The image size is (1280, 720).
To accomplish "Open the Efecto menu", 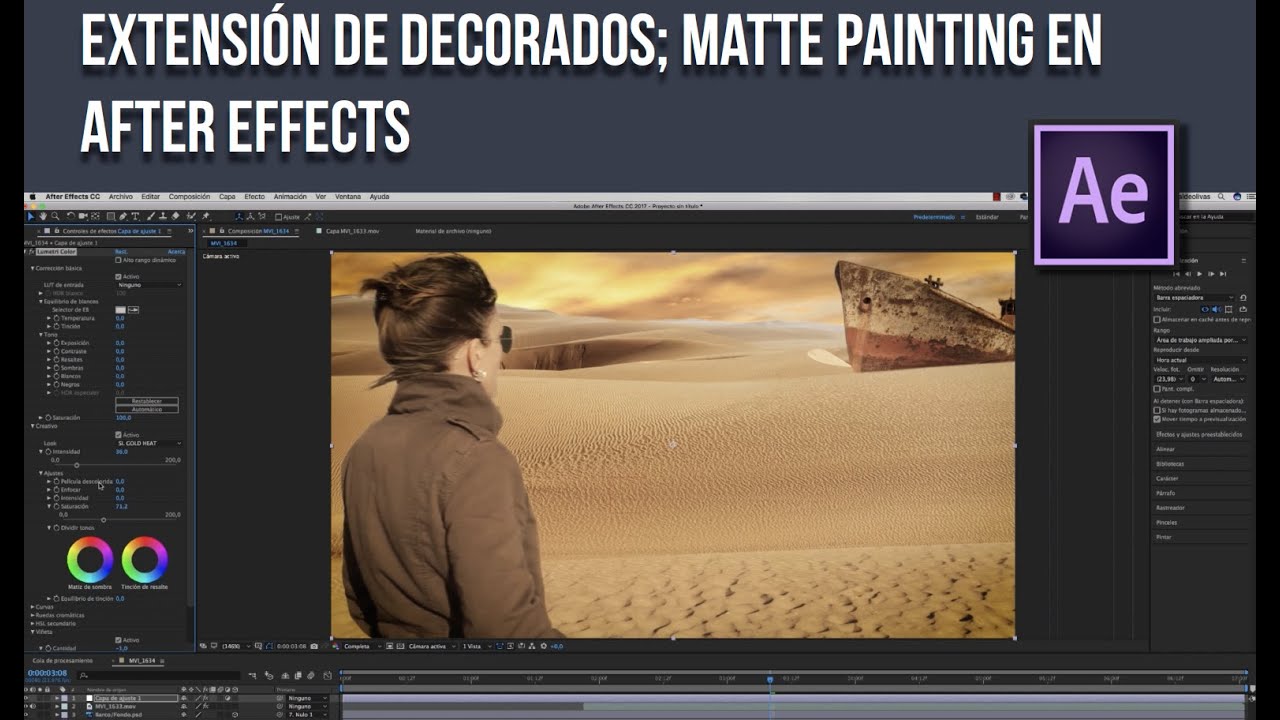I will point(255,196).
